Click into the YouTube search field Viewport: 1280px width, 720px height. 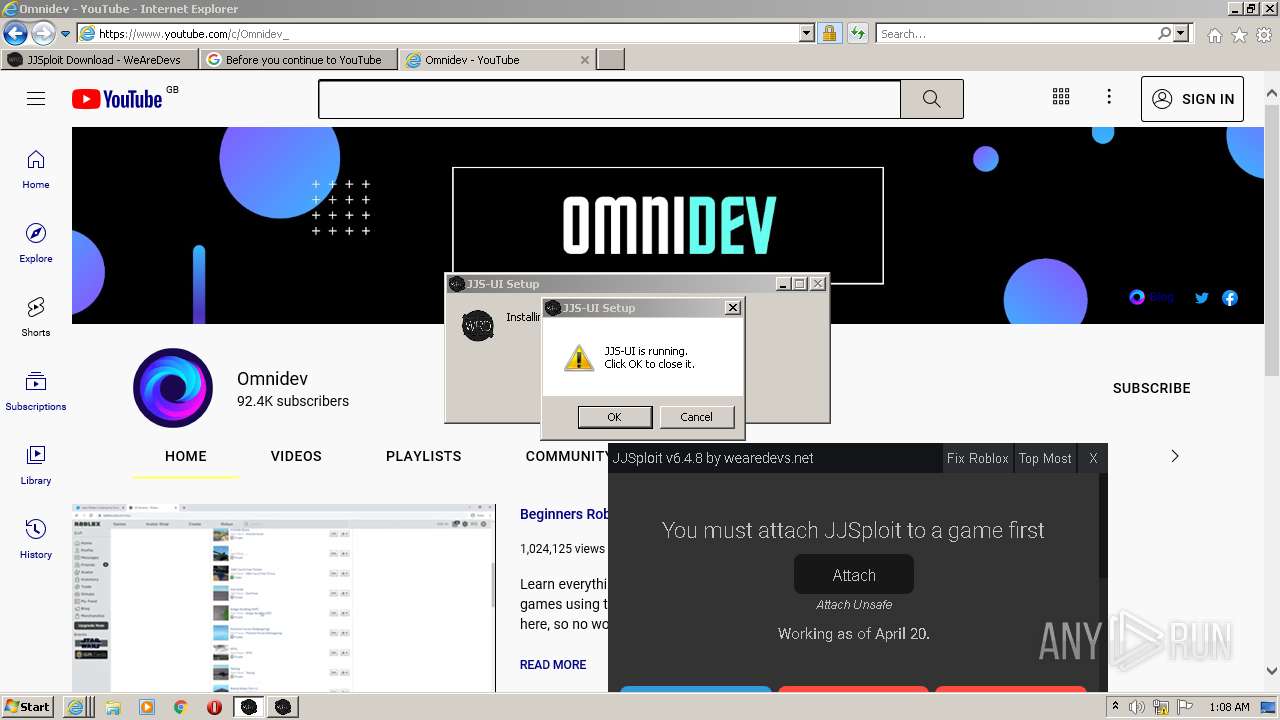(x=609, y=99)
